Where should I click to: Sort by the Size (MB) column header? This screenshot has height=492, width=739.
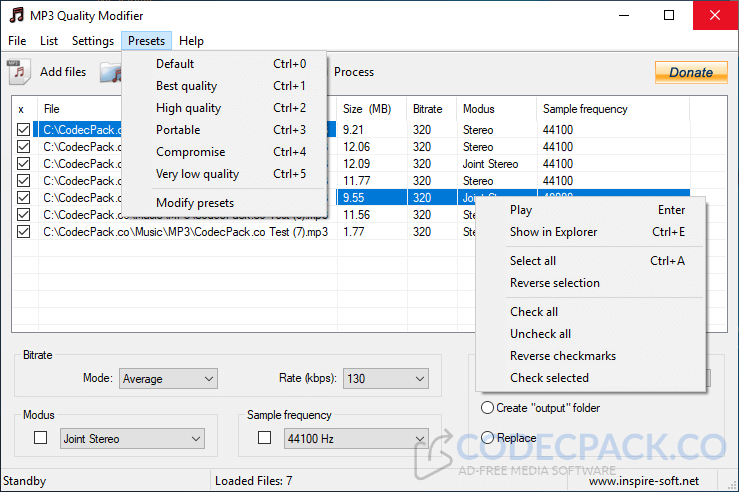[x=372, y=109]
